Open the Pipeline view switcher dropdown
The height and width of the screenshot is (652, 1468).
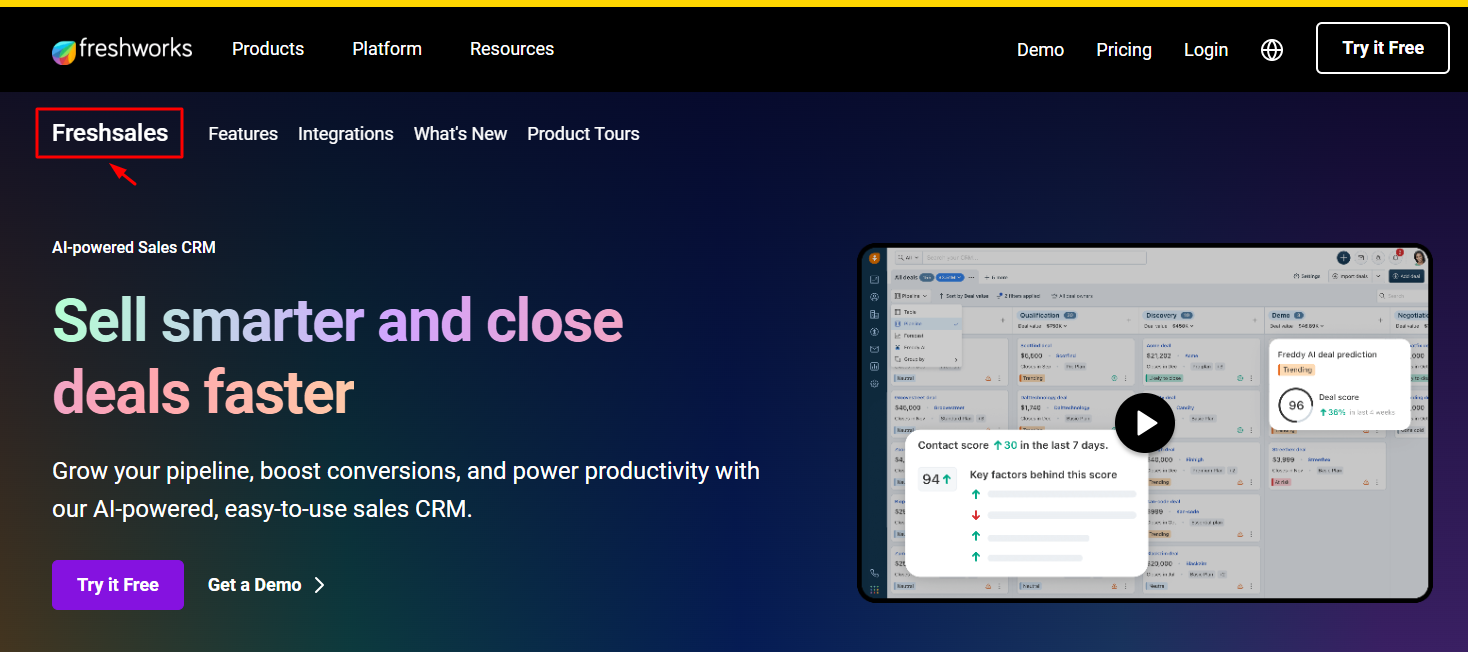911,296
